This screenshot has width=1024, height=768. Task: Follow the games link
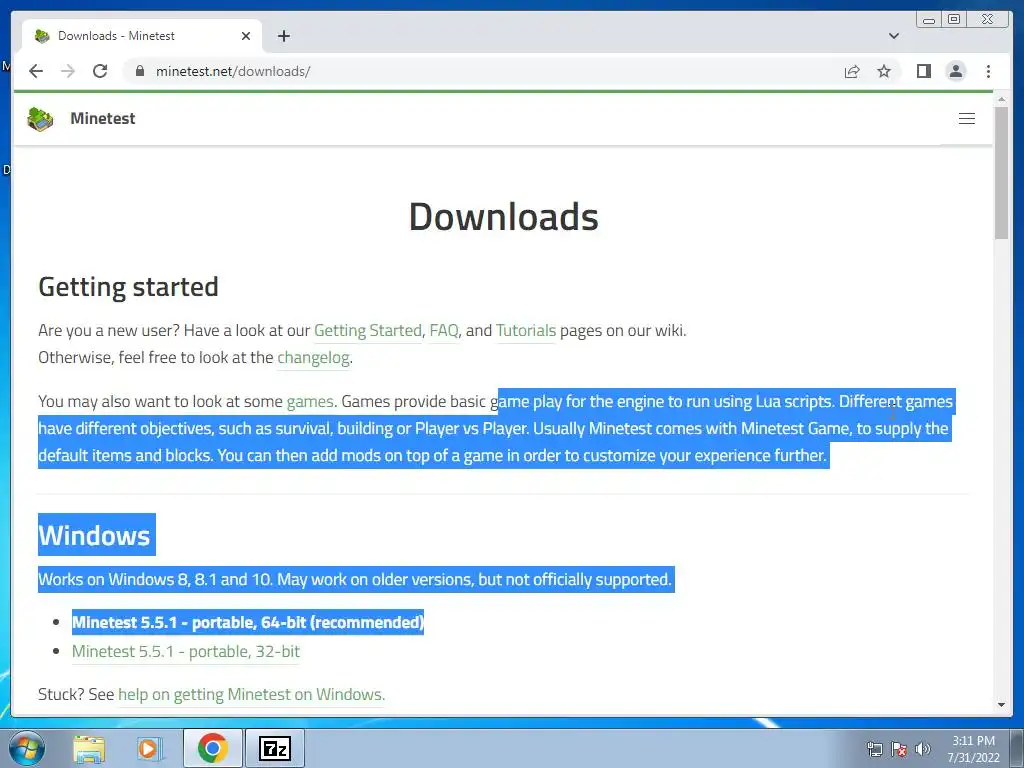pos(310,402)
